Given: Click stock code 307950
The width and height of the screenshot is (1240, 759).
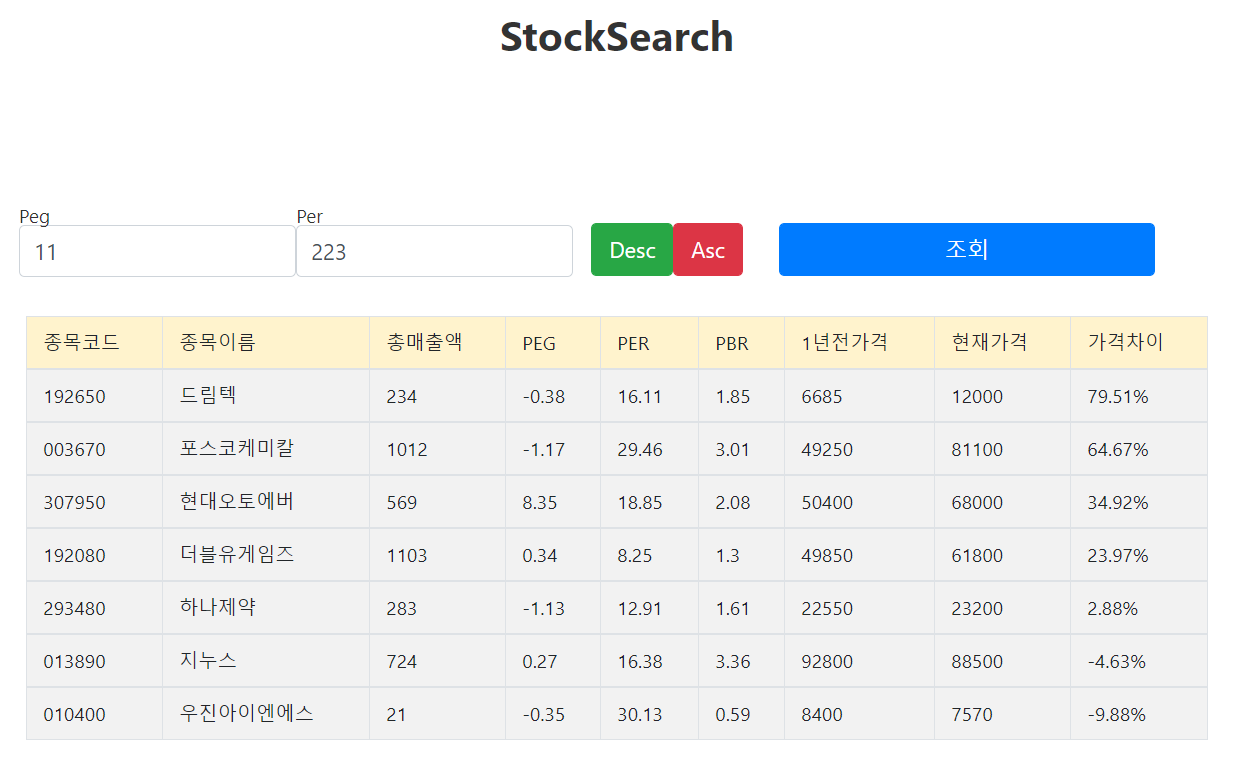Looking at the screenshot, I should (75, 503).
